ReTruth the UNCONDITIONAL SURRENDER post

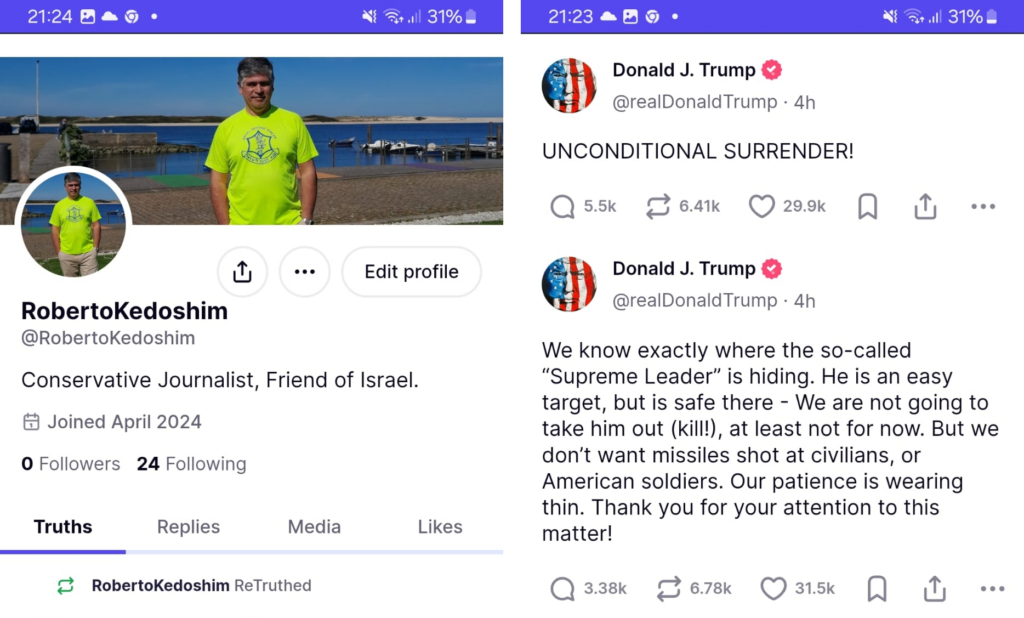point(657,207)
